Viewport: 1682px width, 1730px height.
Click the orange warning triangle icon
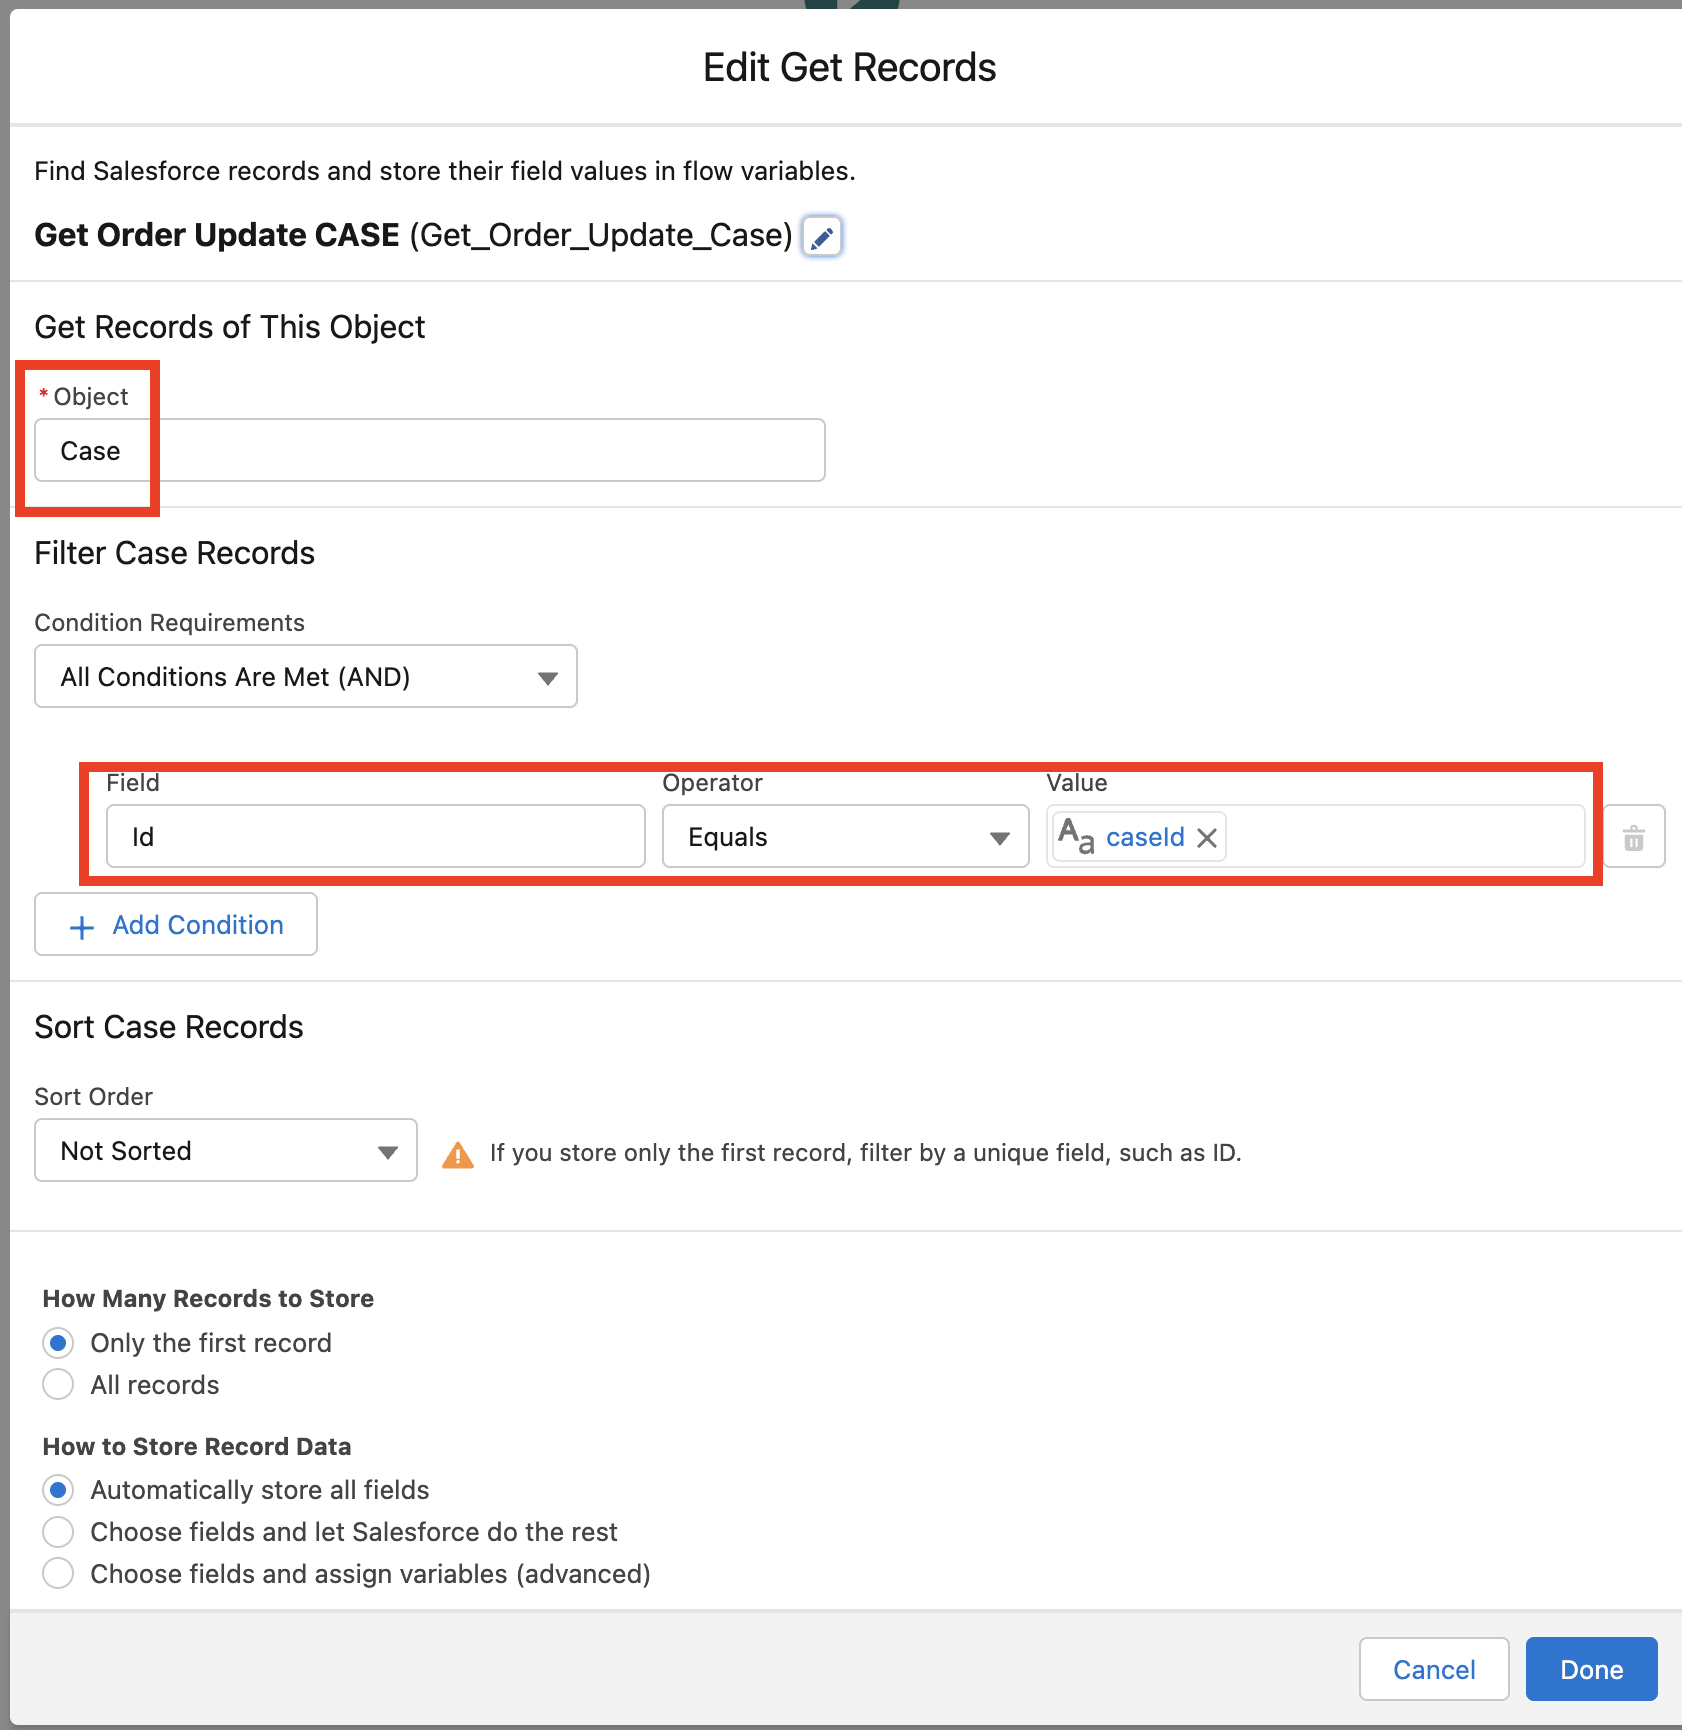click(458, 1154)
